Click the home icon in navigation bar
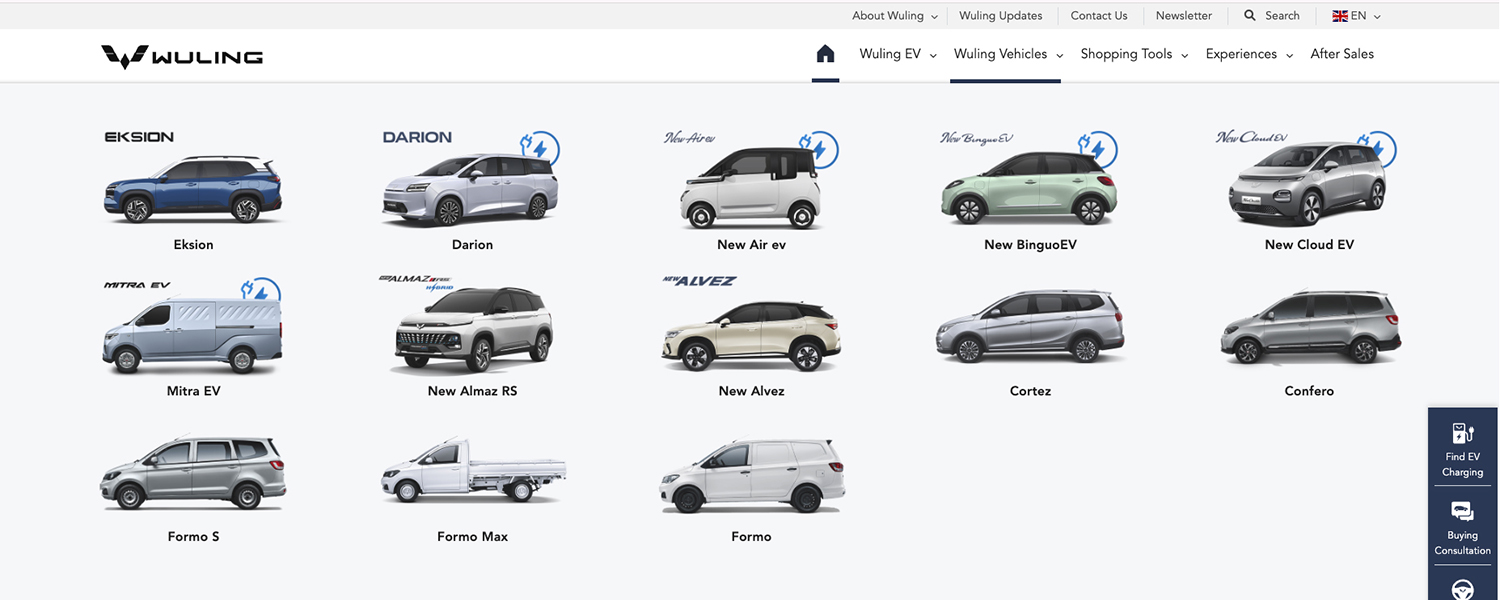This screenshot has width=1500, height=600. pos(825,54)
